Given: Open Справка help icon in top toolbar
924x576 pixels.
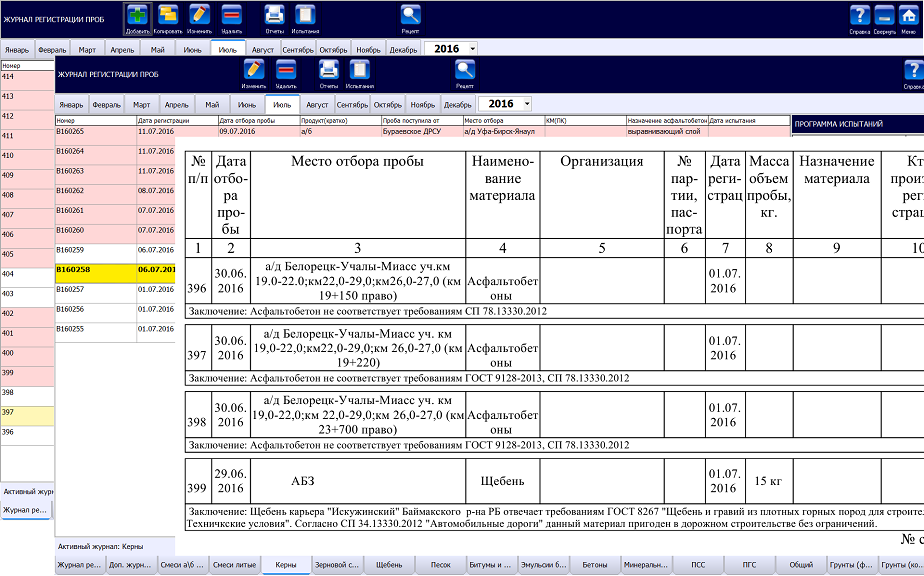Looking at the screenshot, I should 858,16.
